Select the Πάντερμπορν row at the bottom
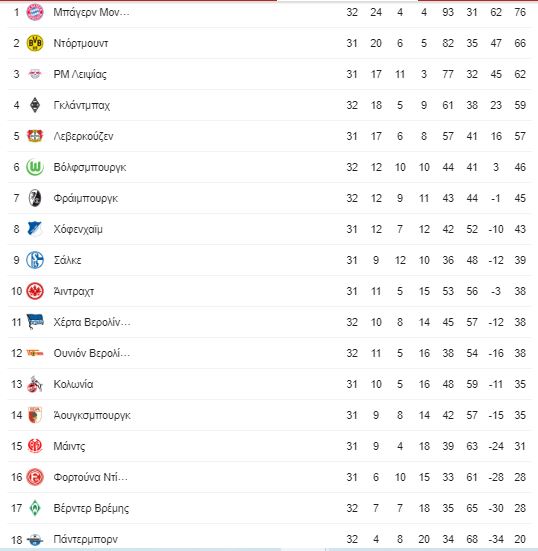 (x=269, y=539)
